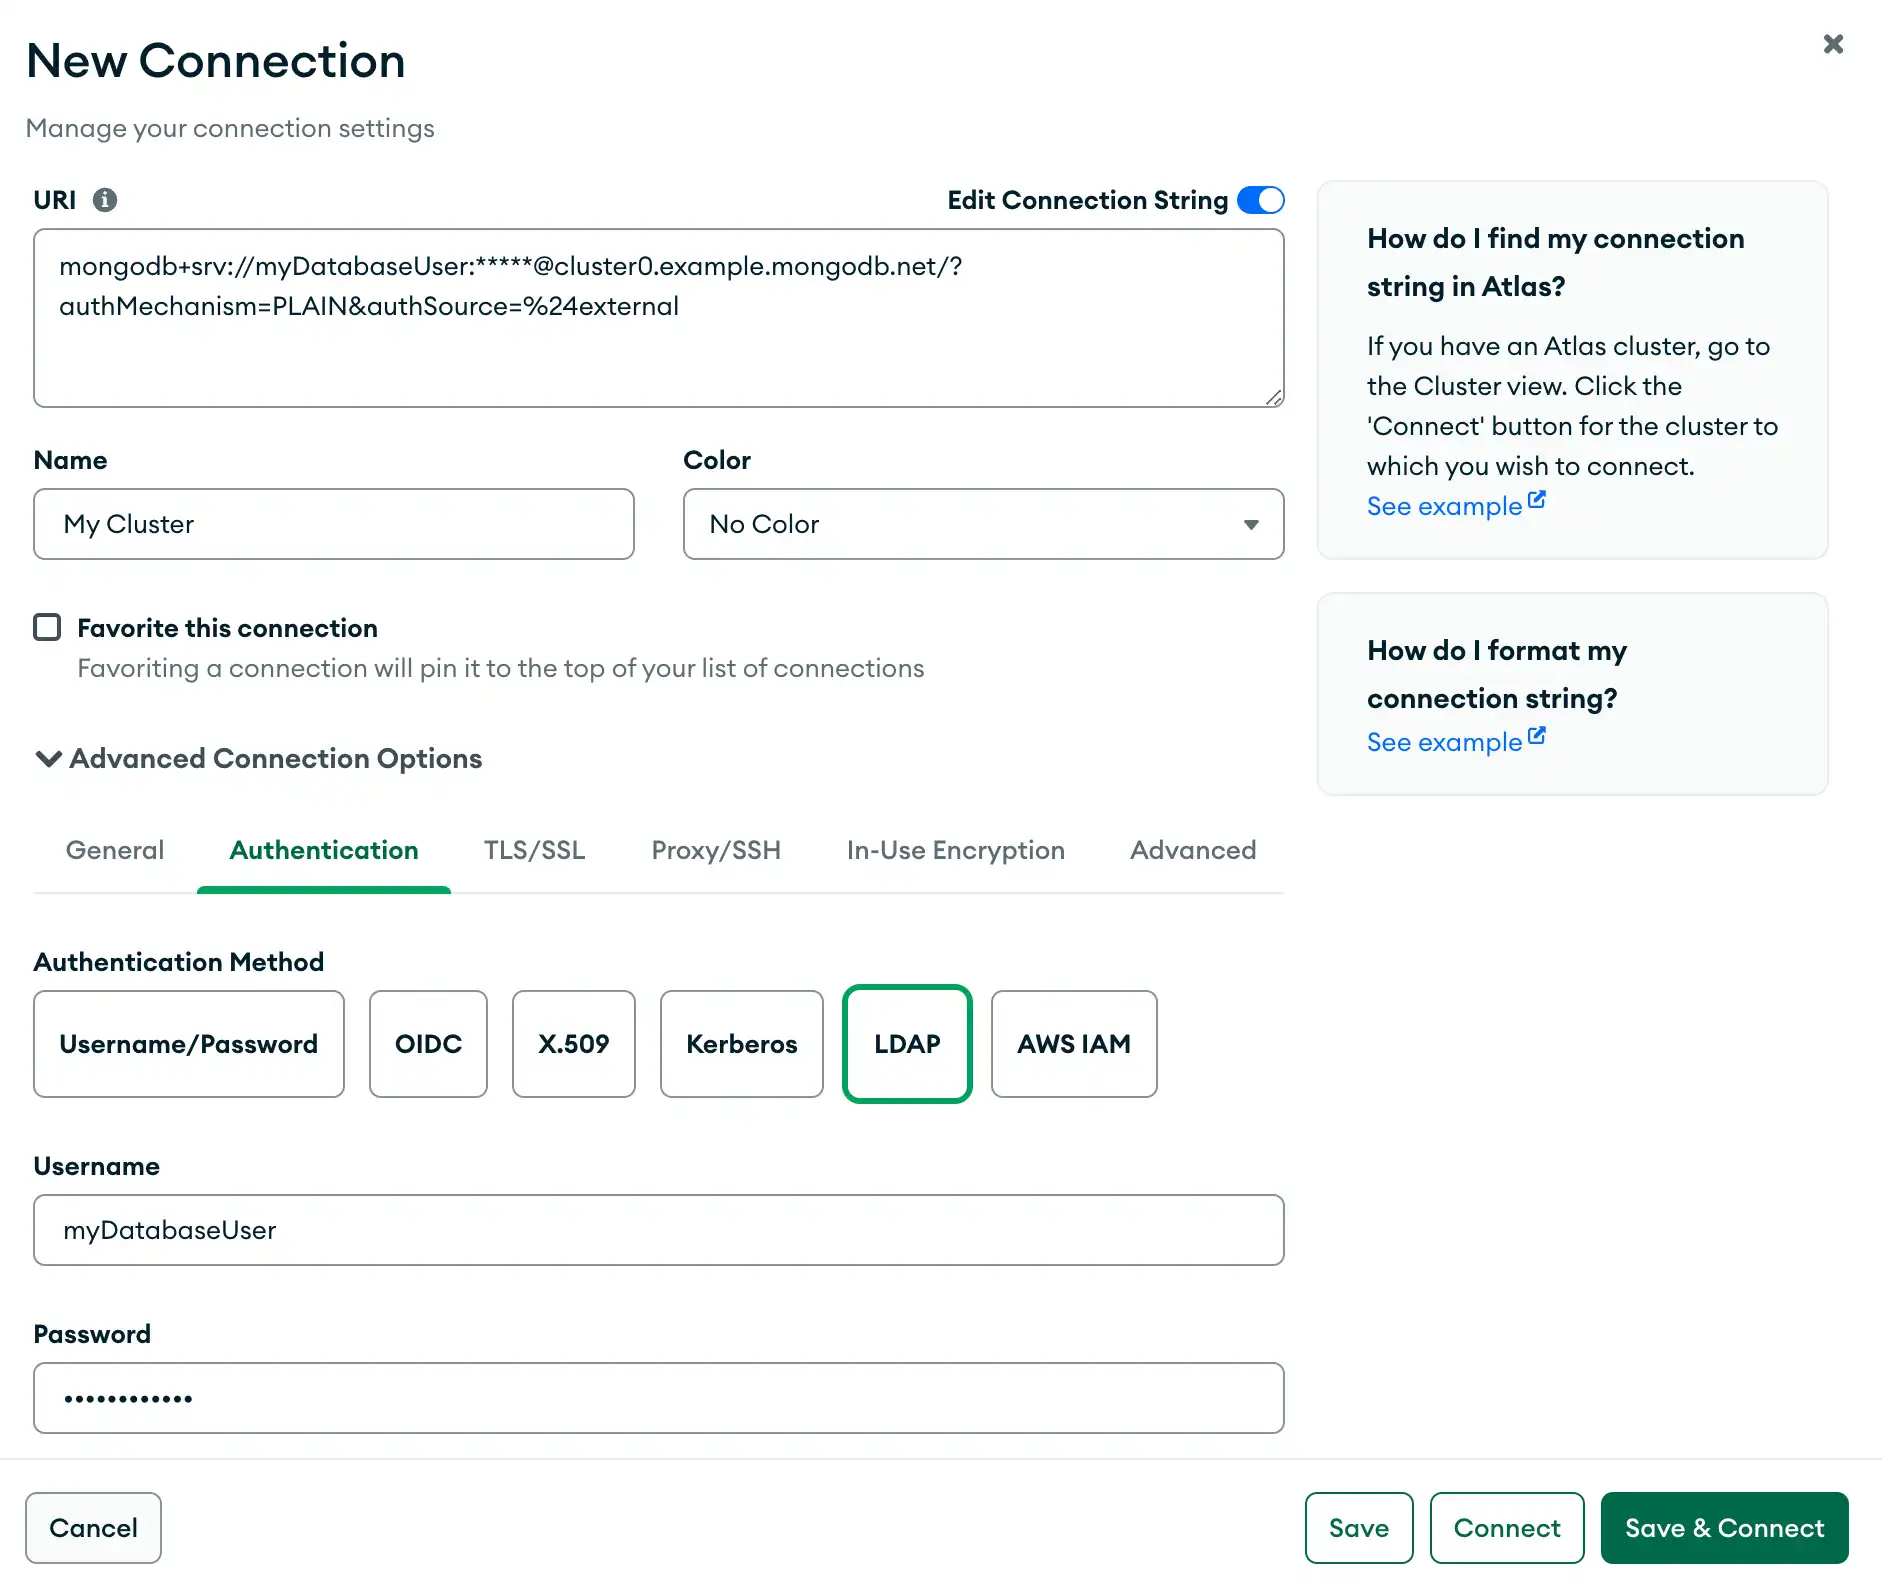Open the URI info tooltip
1882x1582 pixels.
106,199
